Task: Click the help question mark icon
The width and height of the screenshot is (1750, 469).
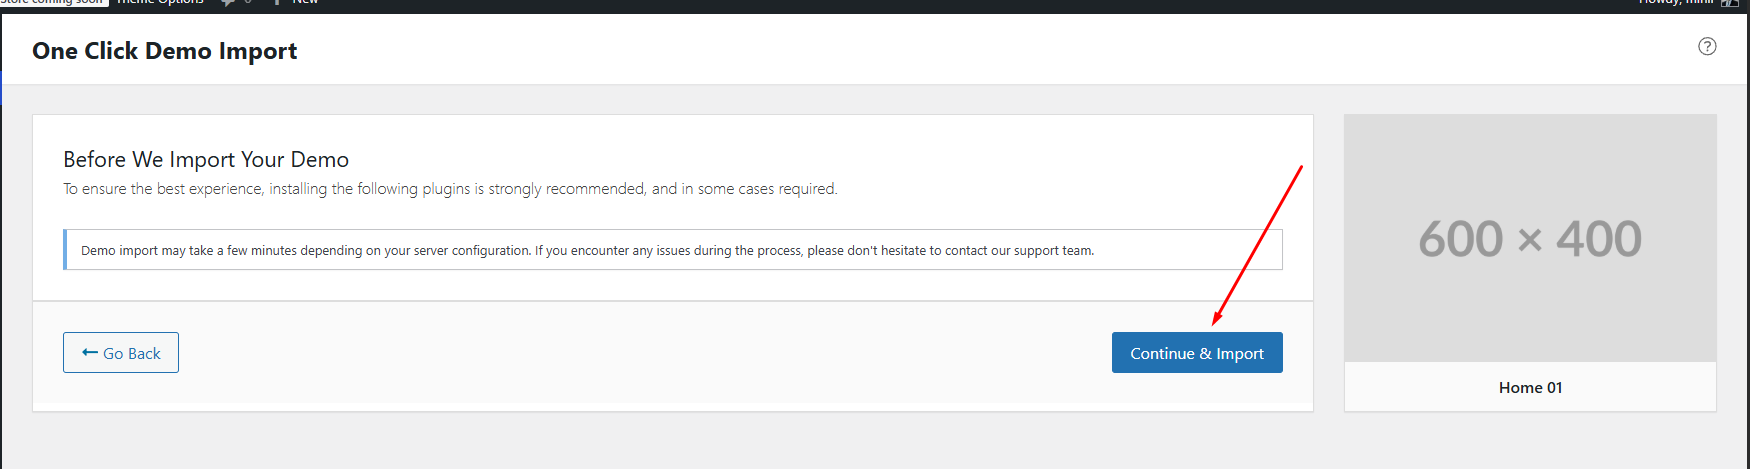Action: point(1707,46)
